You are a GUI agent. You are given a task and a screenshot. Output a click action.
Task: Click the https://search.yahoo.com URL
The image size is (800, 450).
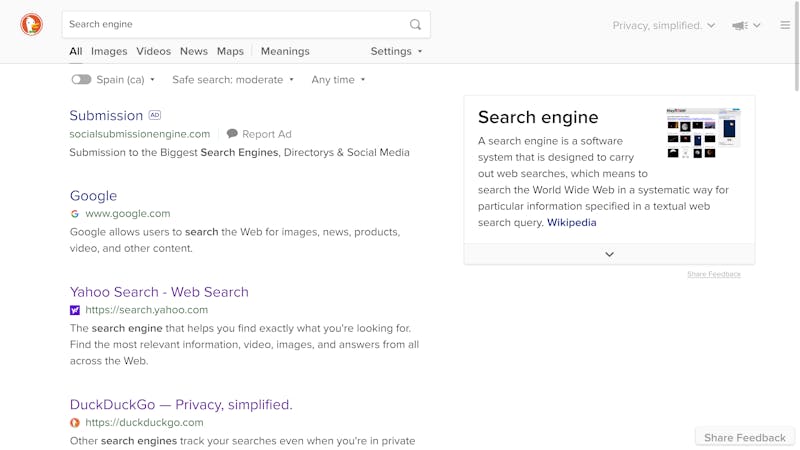(x=146, y=310)
